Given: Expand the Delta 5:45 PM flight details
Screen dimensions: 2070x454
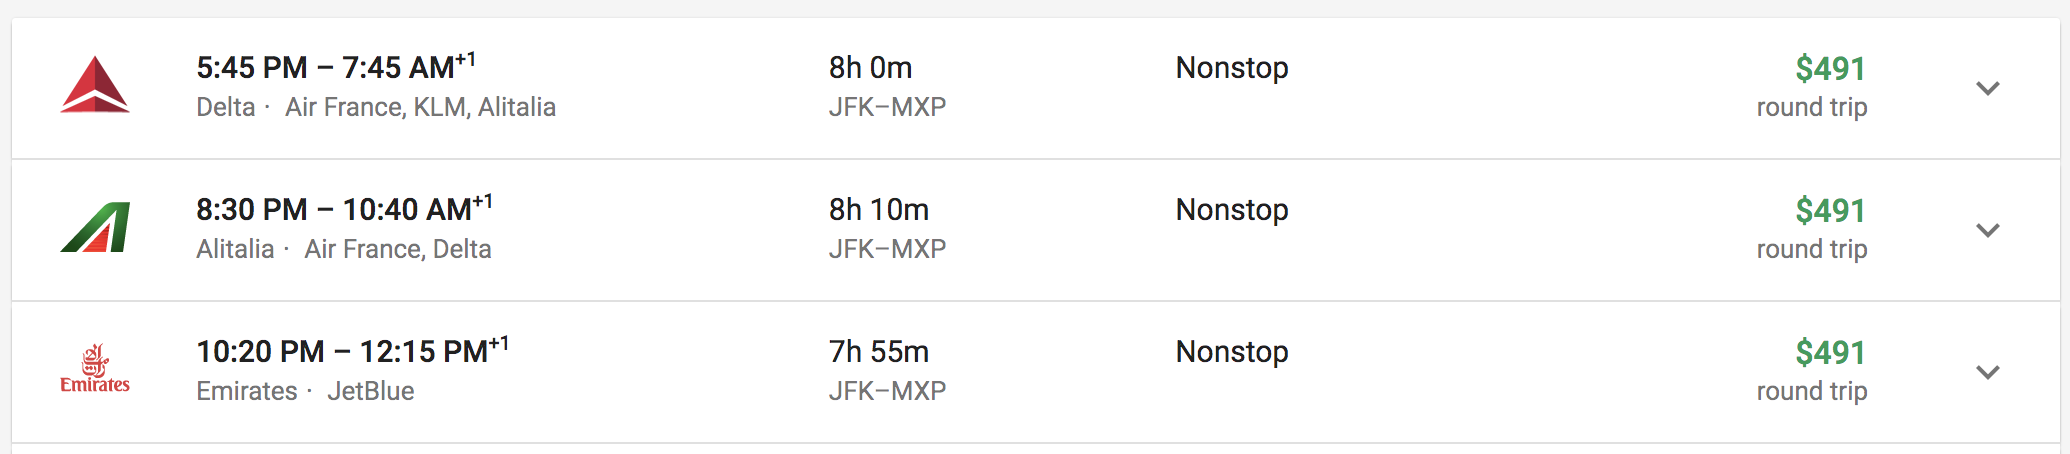Looking at the screenshot, I should tap(1988, 88).
